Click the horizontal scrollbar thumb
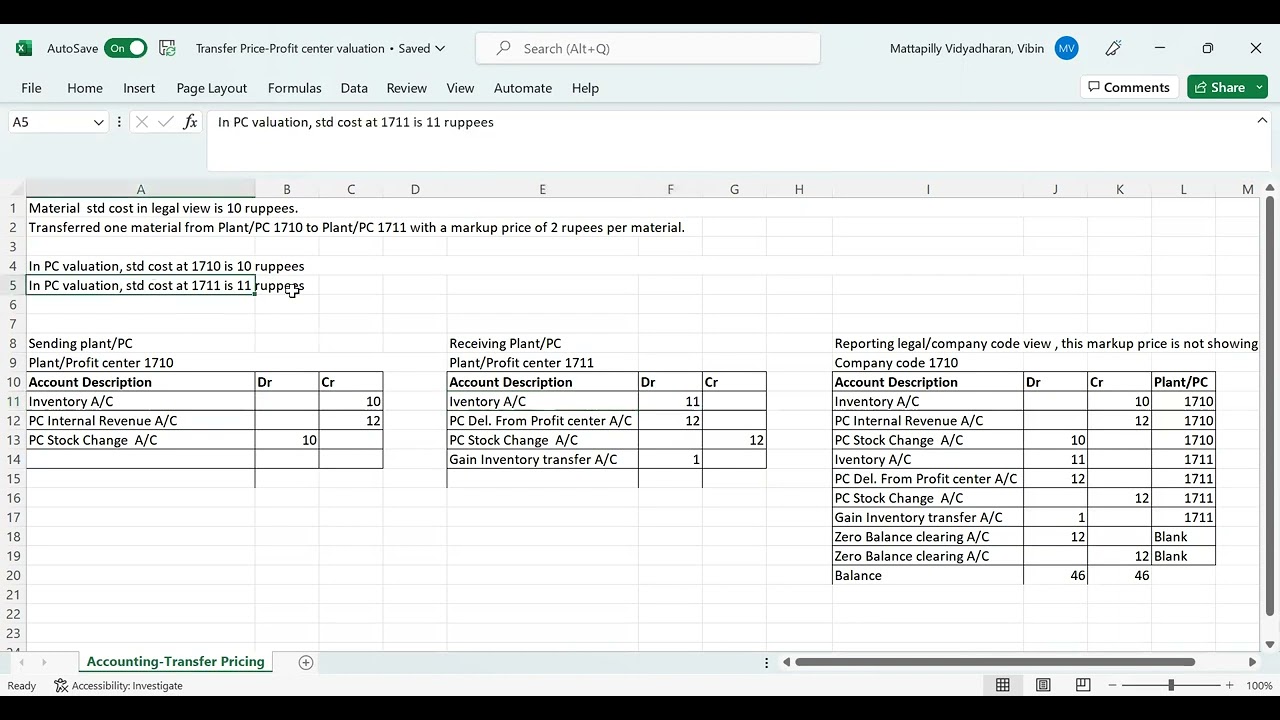The image size is (1280, 720). [995, 662]
